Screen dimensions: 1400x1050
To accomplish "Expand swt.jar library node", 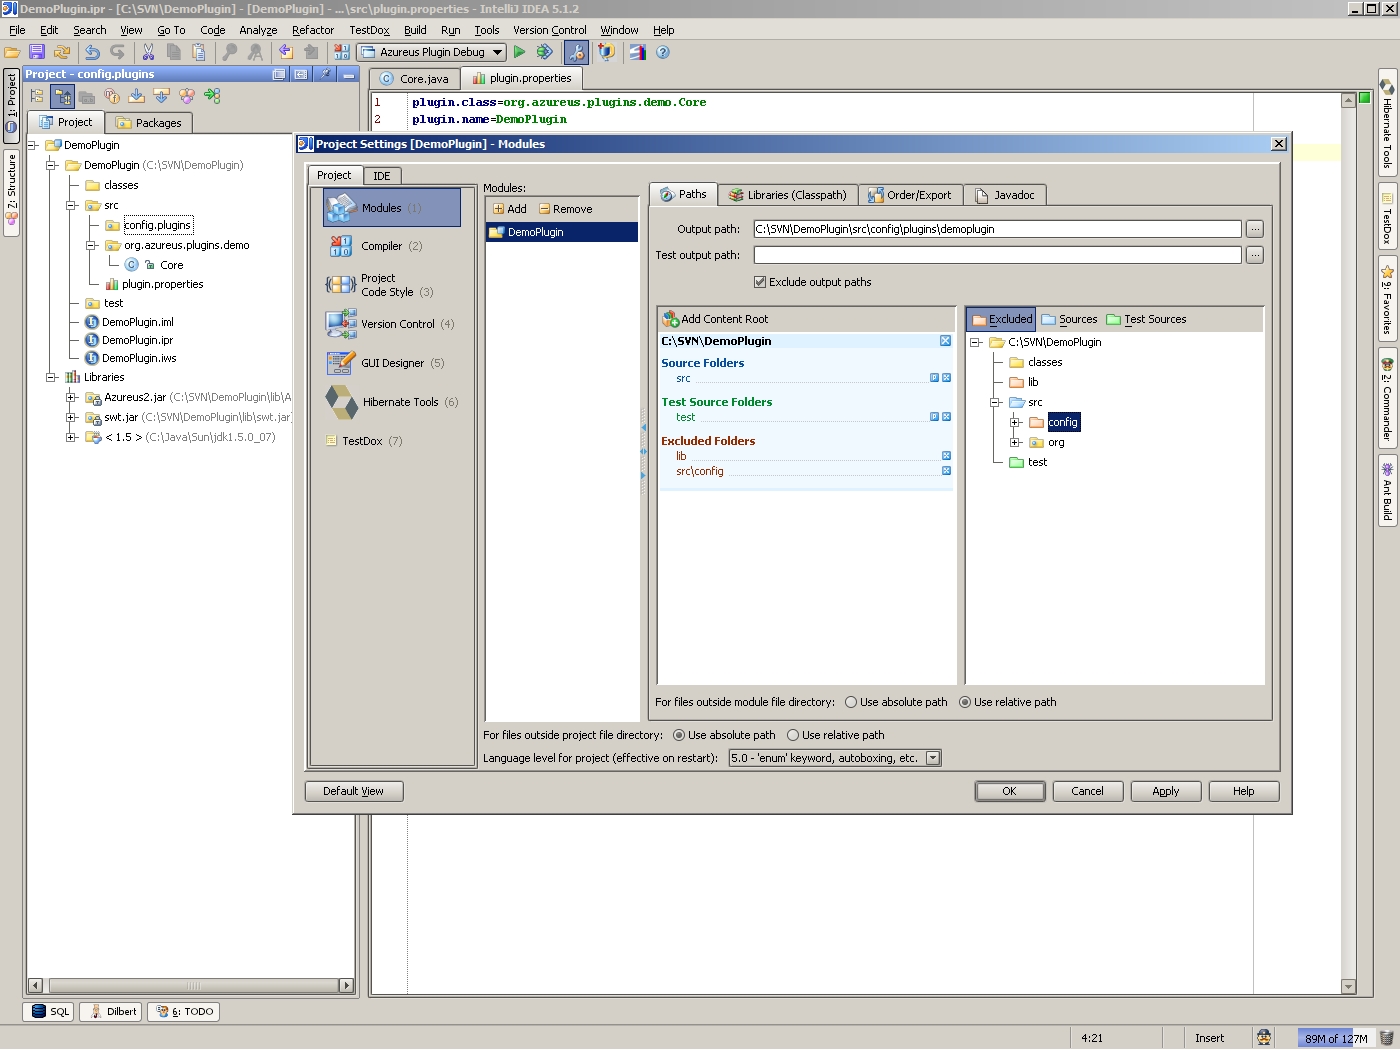I will [x=71, y=417].
